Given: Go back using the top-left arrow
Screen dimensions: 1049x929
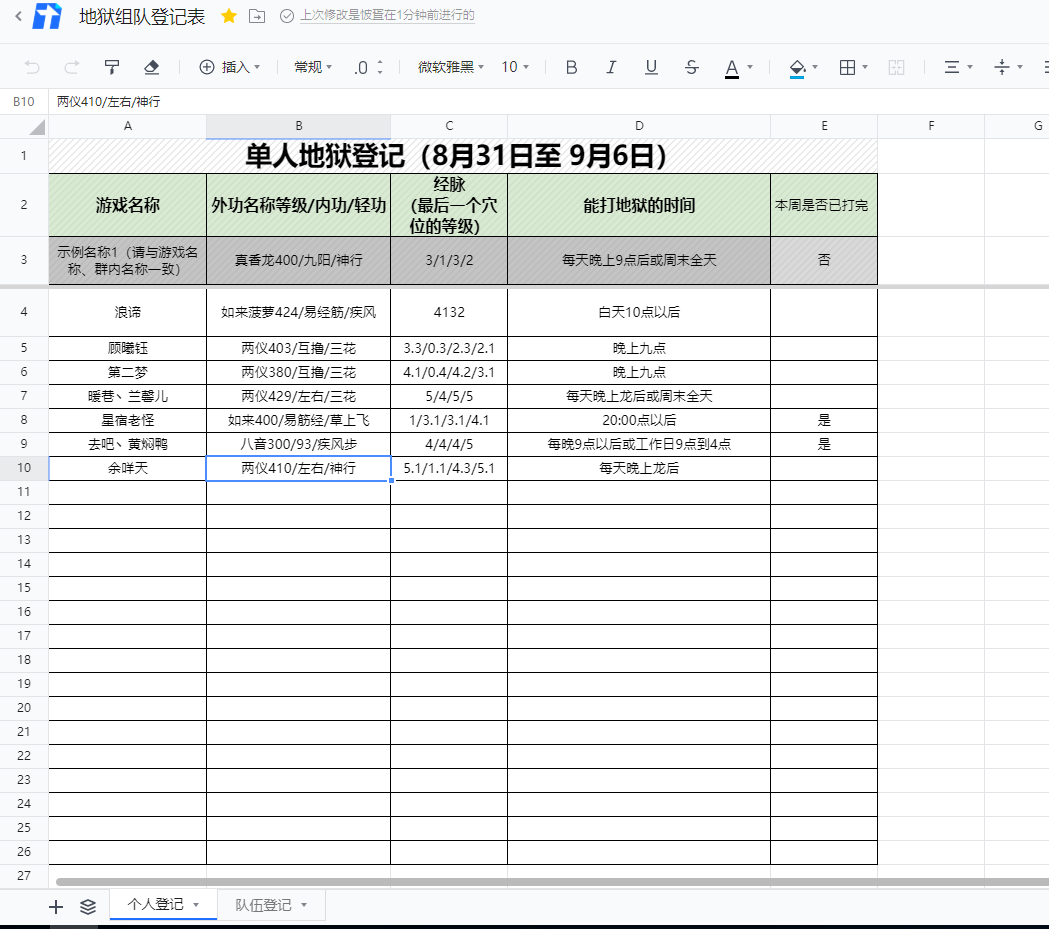Looking at the screenshot, I should click(17, 16).
